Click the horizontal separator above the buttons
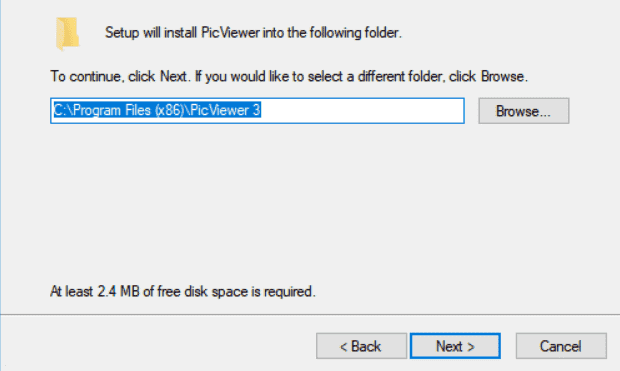Image resolution: width=620 pixels, height=371 pixels. click(310, 315)
